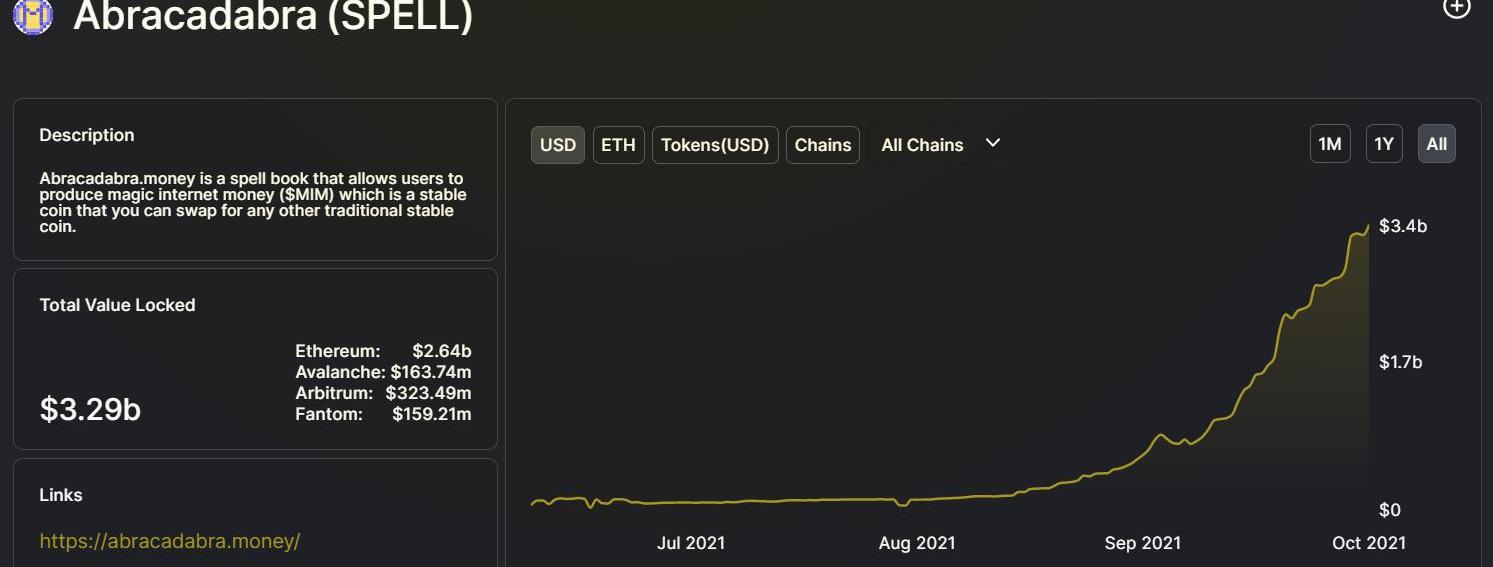Viewport: 1493px width, 567px height.
Task: Click the Aug 2021 x-axis label
Action: pos(917,543)
